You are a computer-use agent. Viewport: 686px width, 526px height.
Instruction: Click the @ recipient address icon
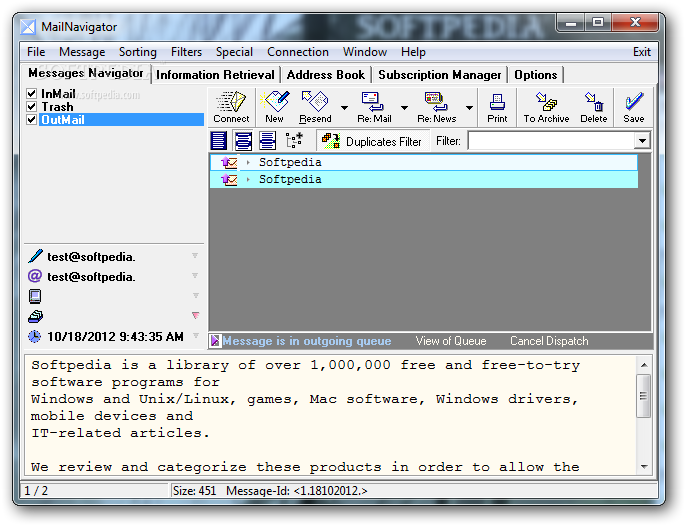pos(35,276)
